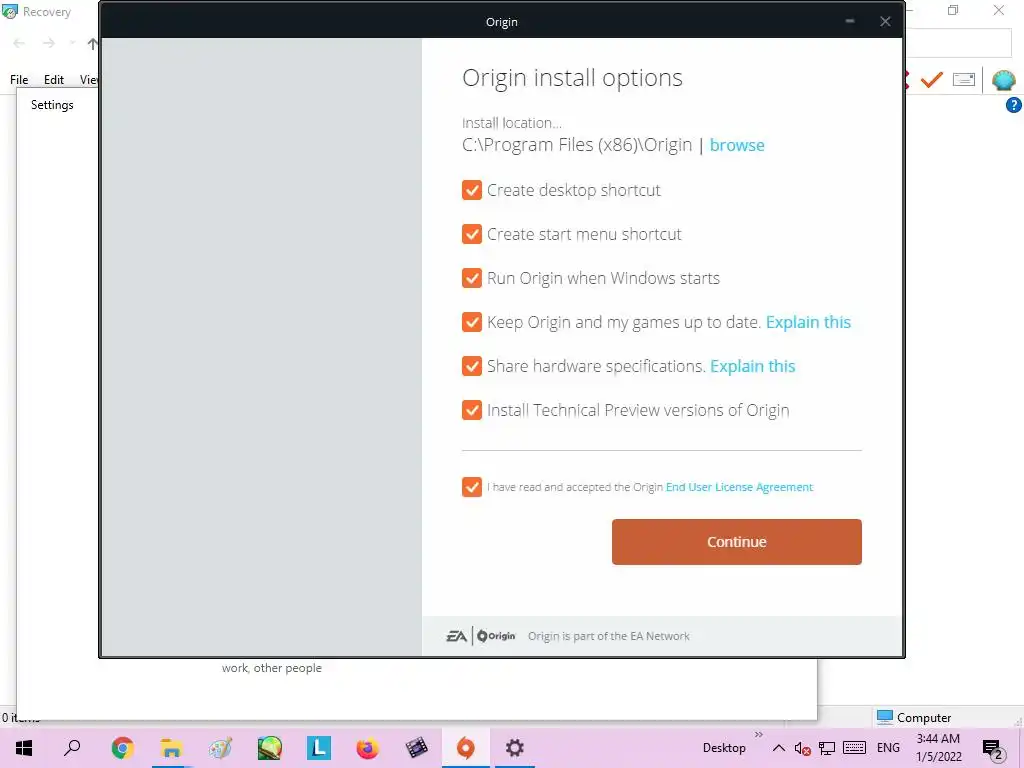Viewport: 1024px width, 768px height.
Task: Open taskbar search magnifier
Action: (x=72, y=748)
